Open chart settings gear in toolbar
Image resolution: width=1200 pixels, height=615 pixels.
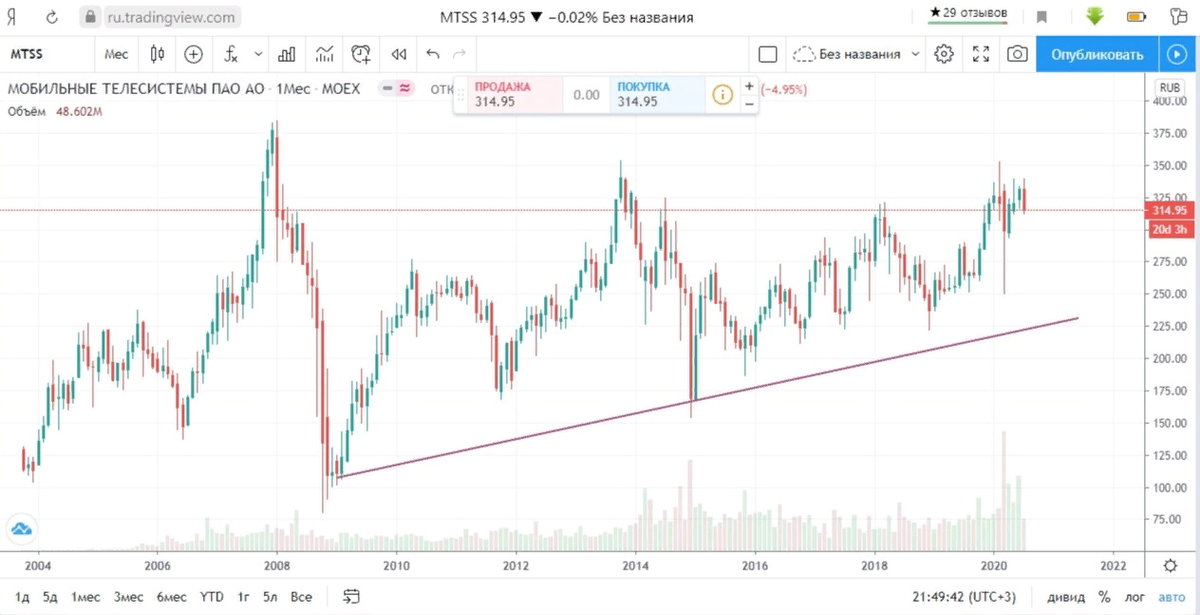point(943,54)
